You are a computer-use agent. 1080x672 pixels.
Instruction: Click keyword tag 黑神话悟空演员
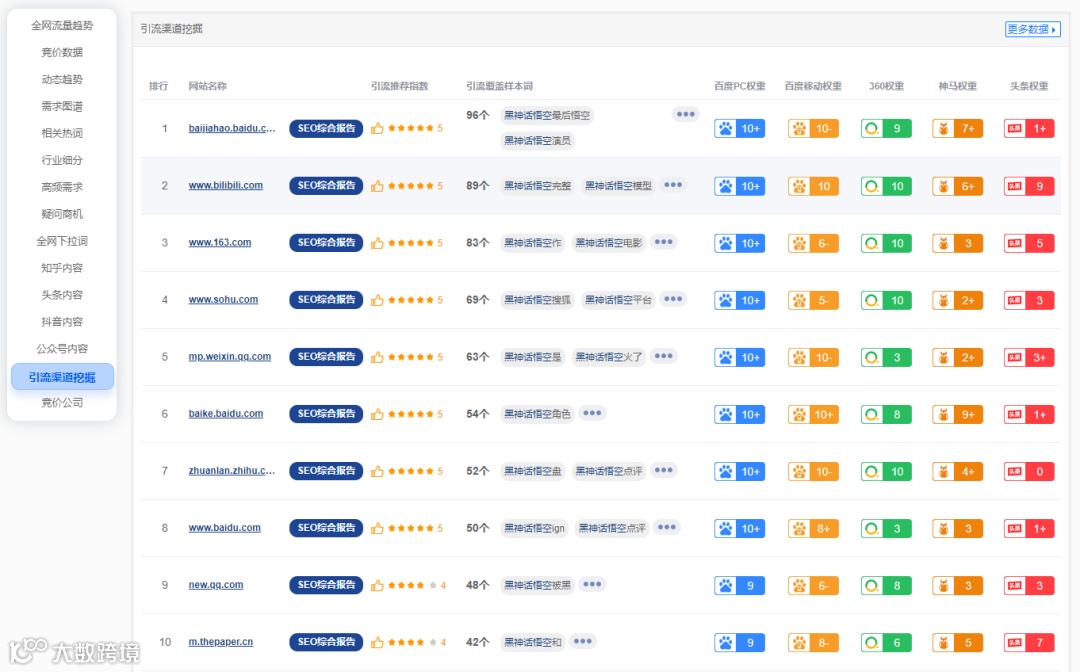pos(537,140)
